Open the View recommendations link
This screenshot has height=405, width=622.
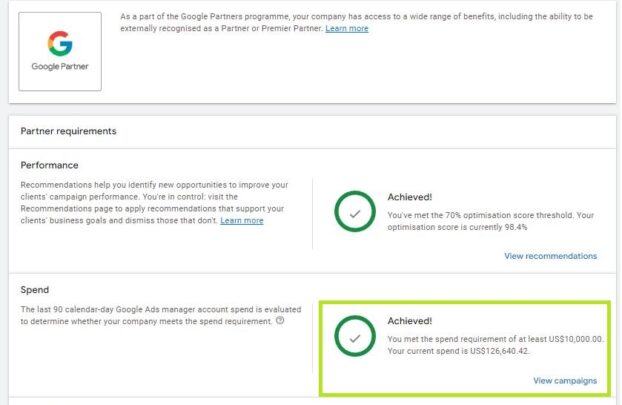(551, 256)
